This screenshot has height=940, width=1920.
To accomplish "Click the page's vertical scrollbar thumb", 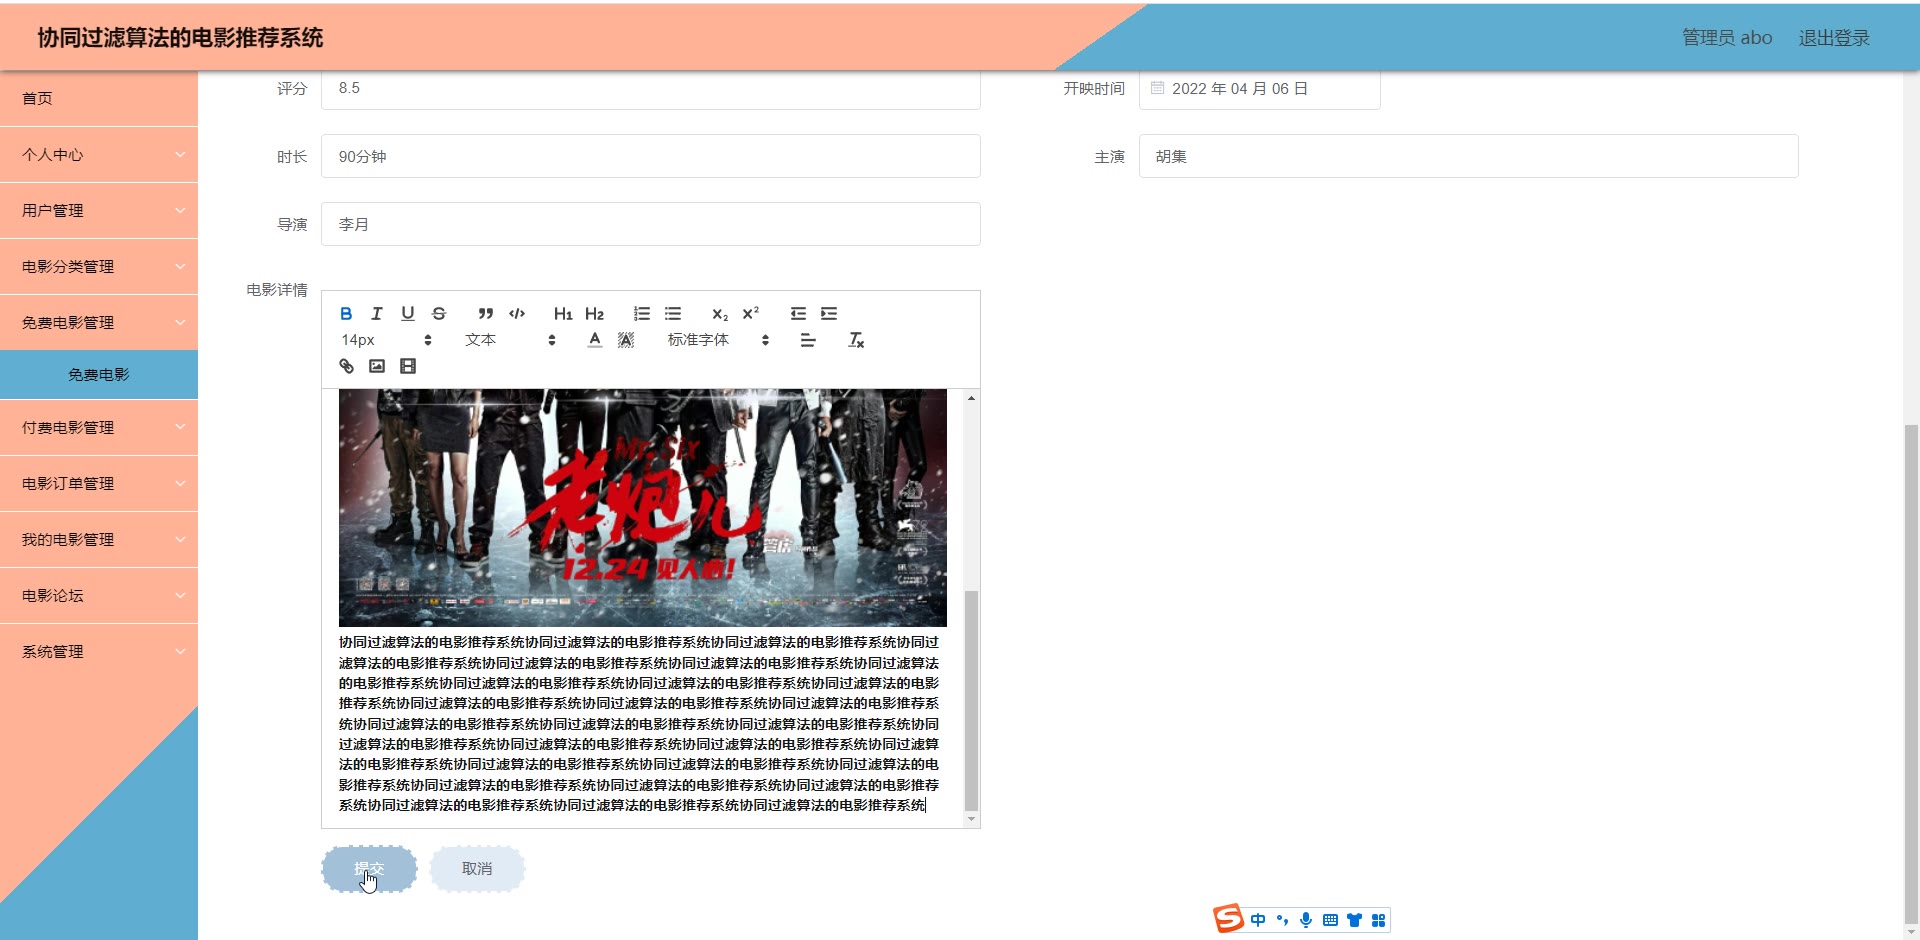I will click(x=1911, y=675).
